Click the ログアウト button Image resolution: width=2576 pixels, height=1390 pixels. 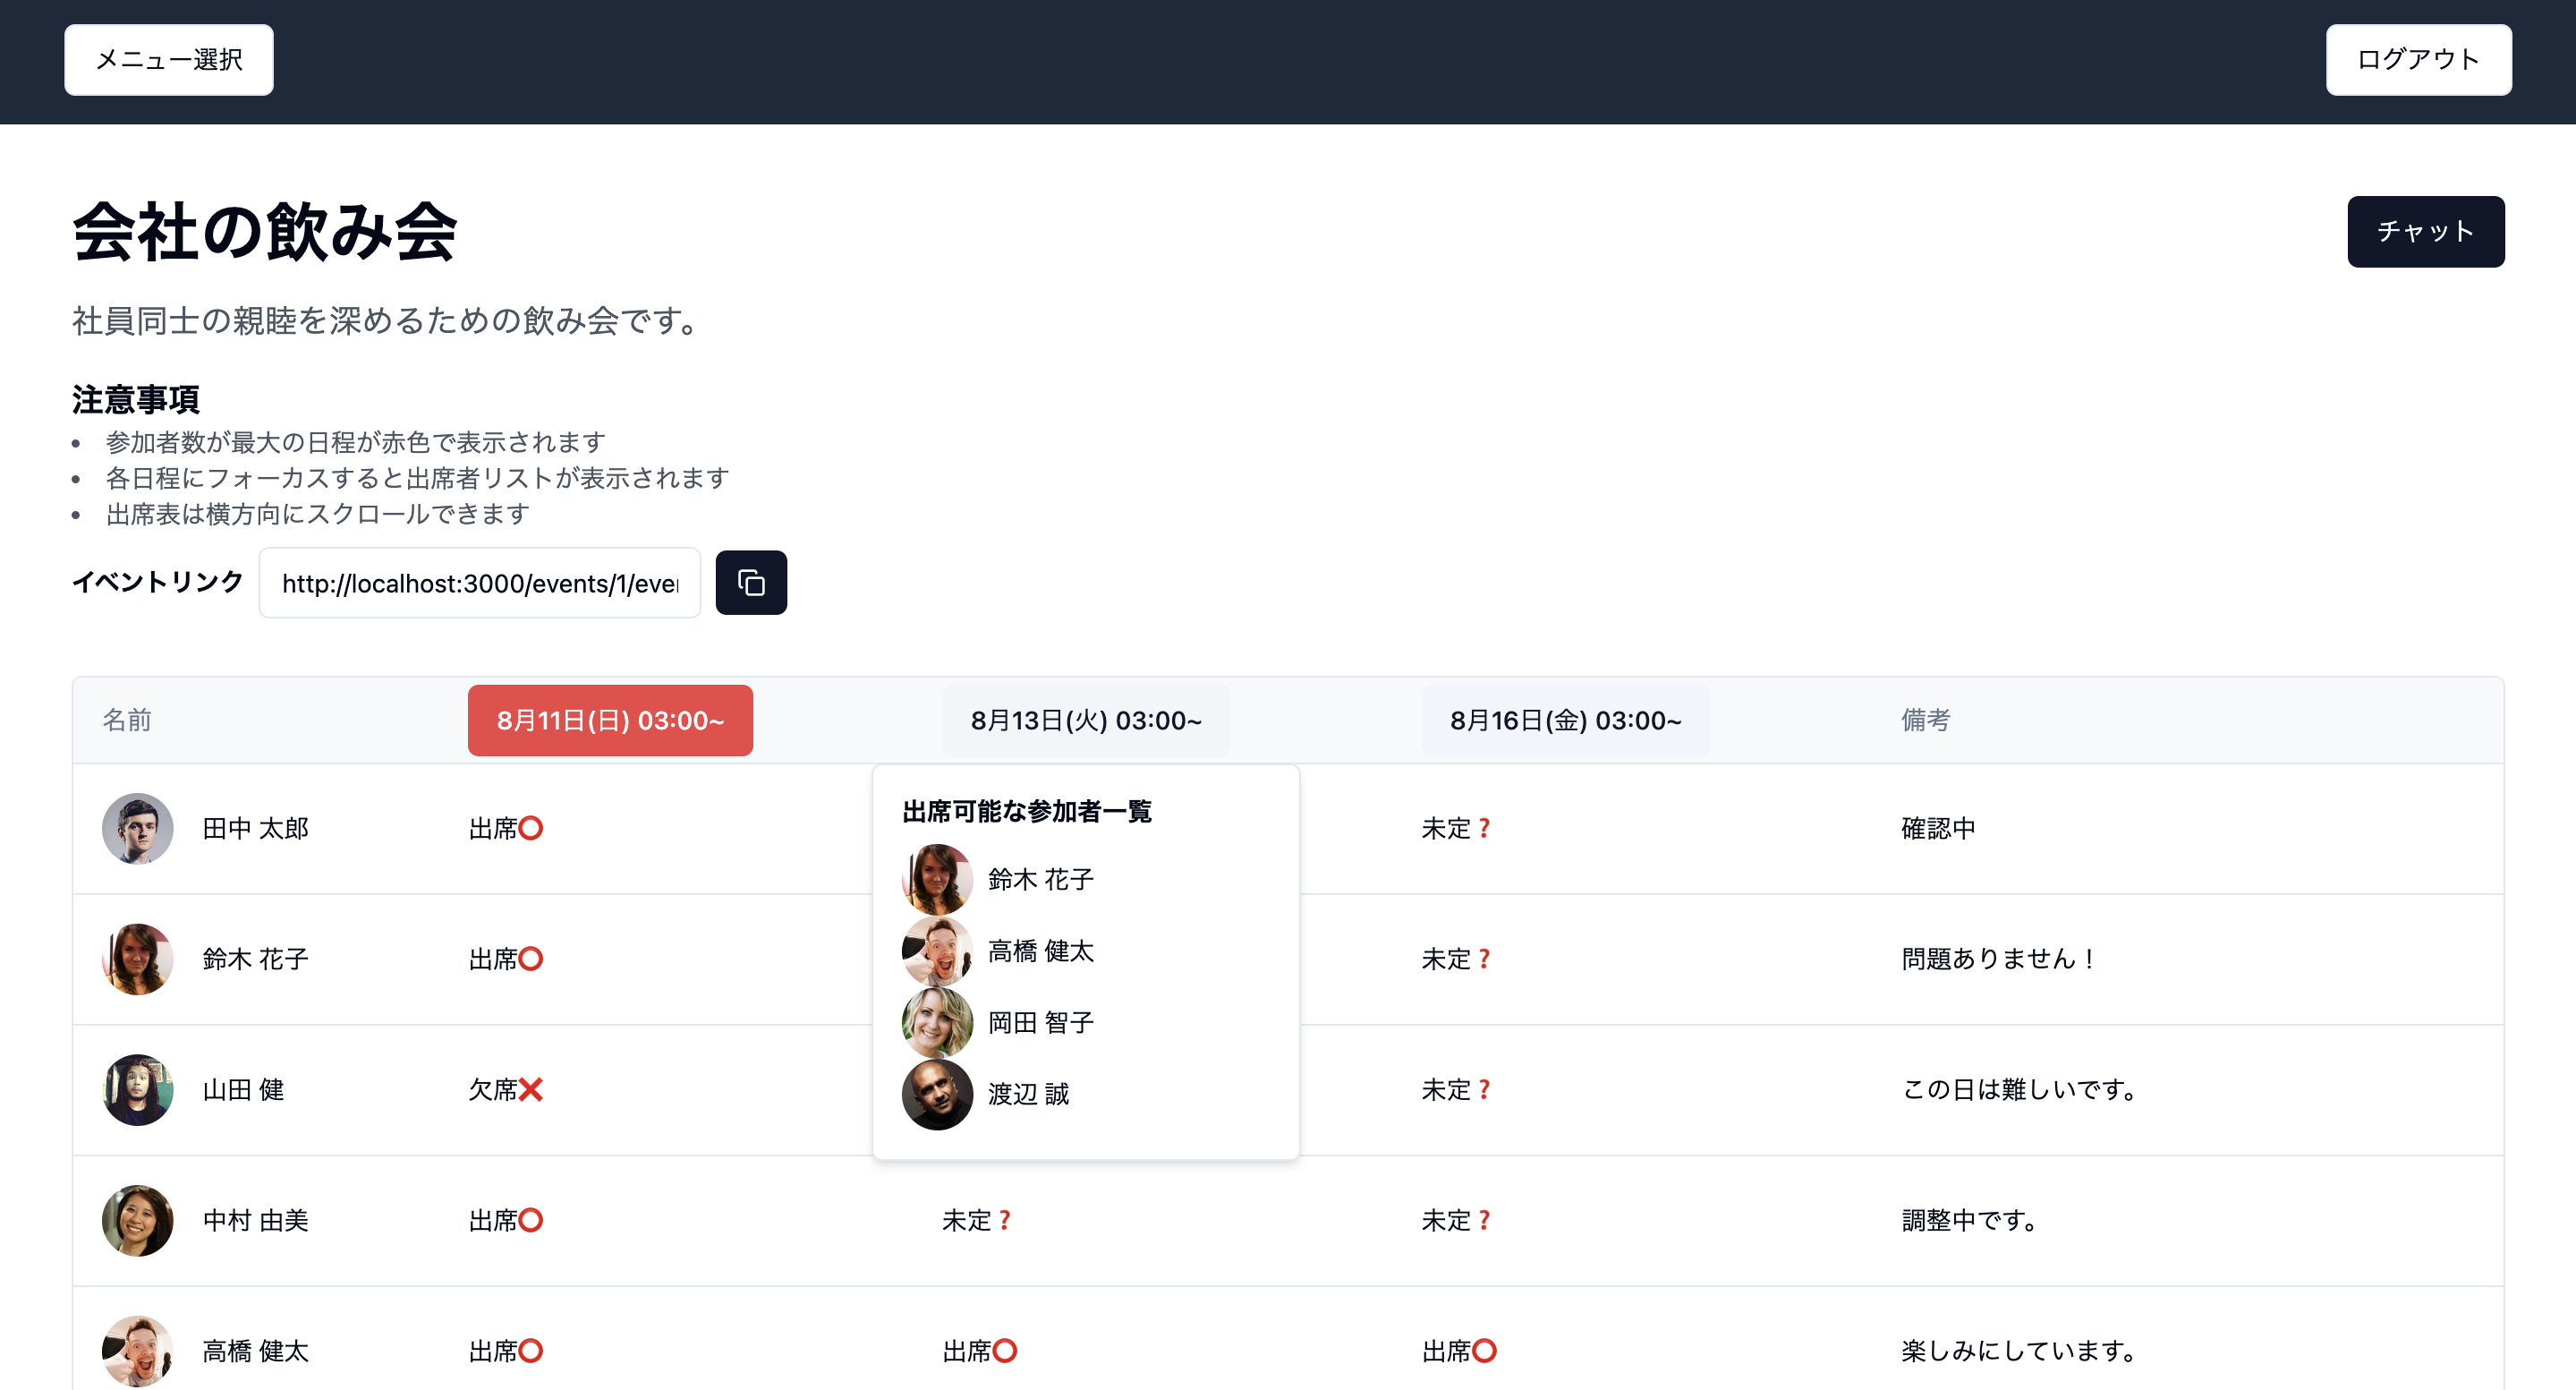(2418, 60)
